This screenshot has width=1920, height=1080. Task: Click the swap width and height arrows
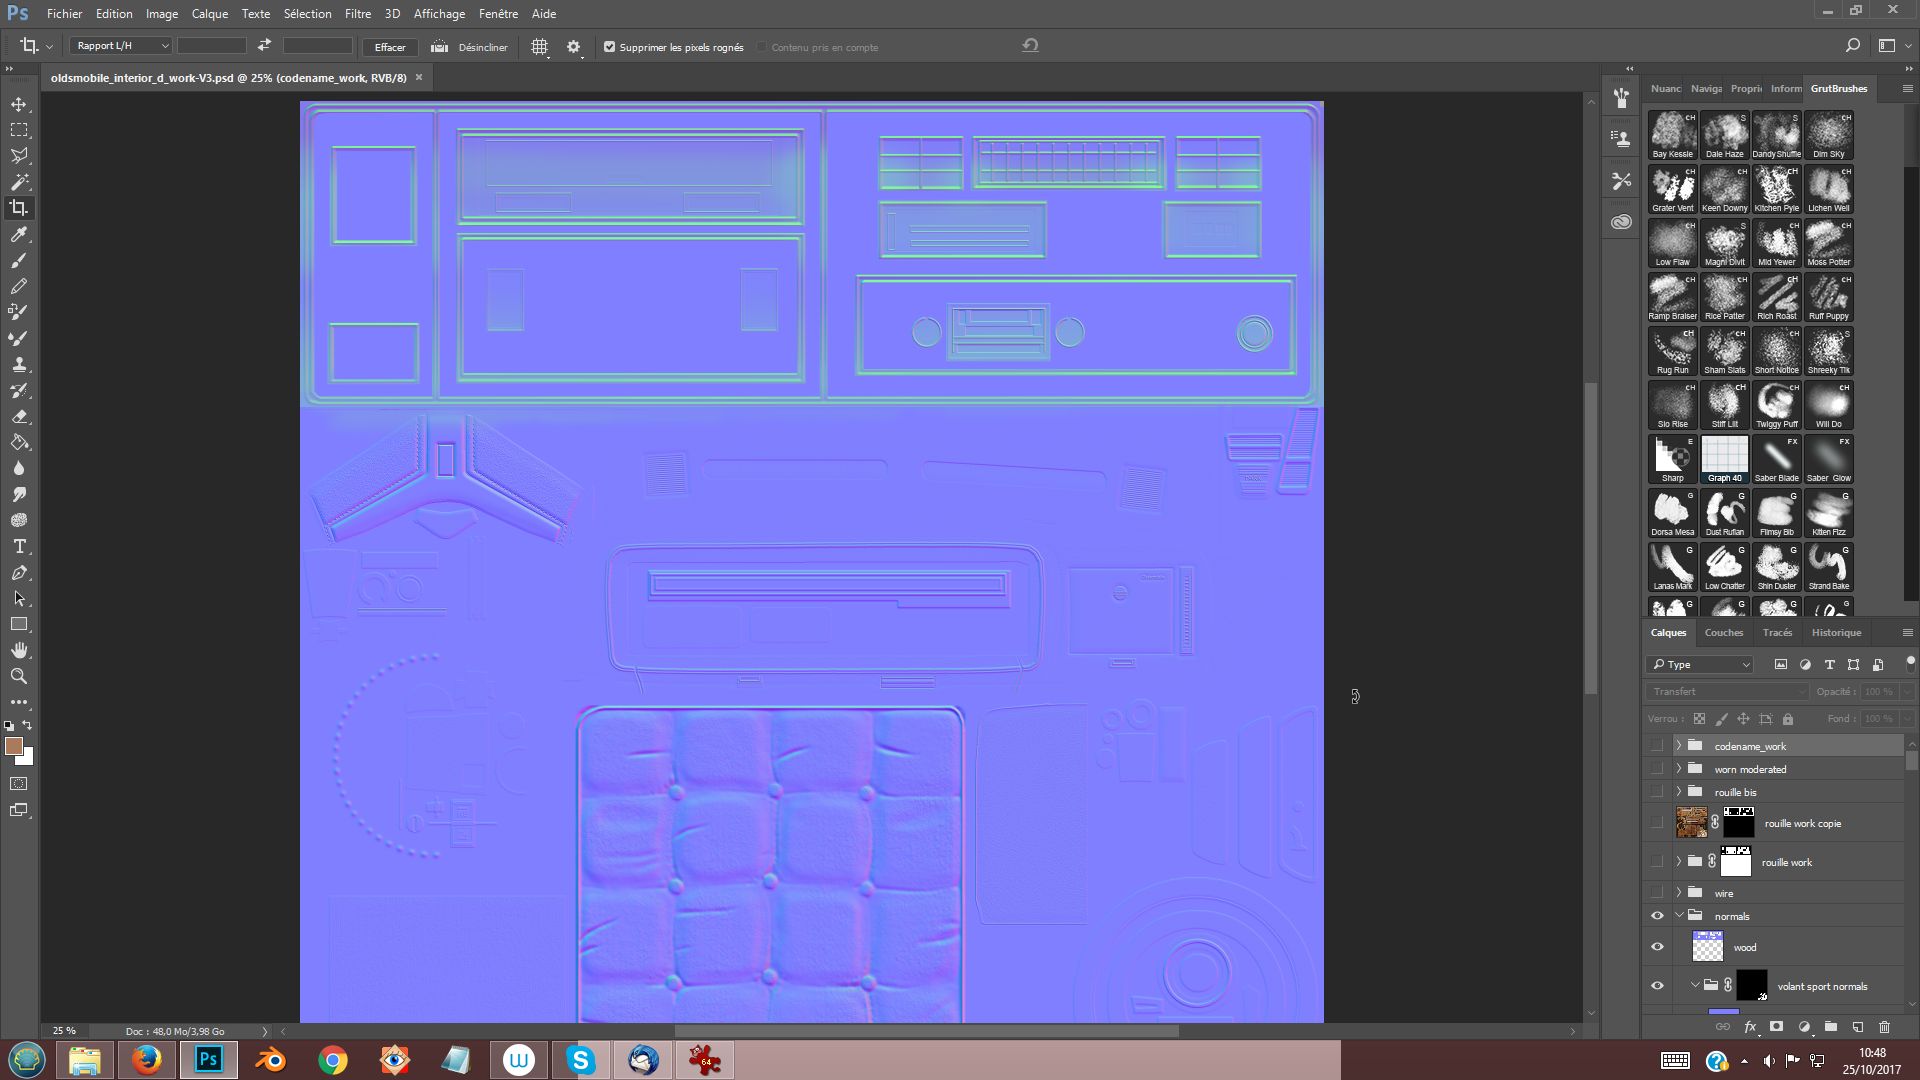[264, 46]
